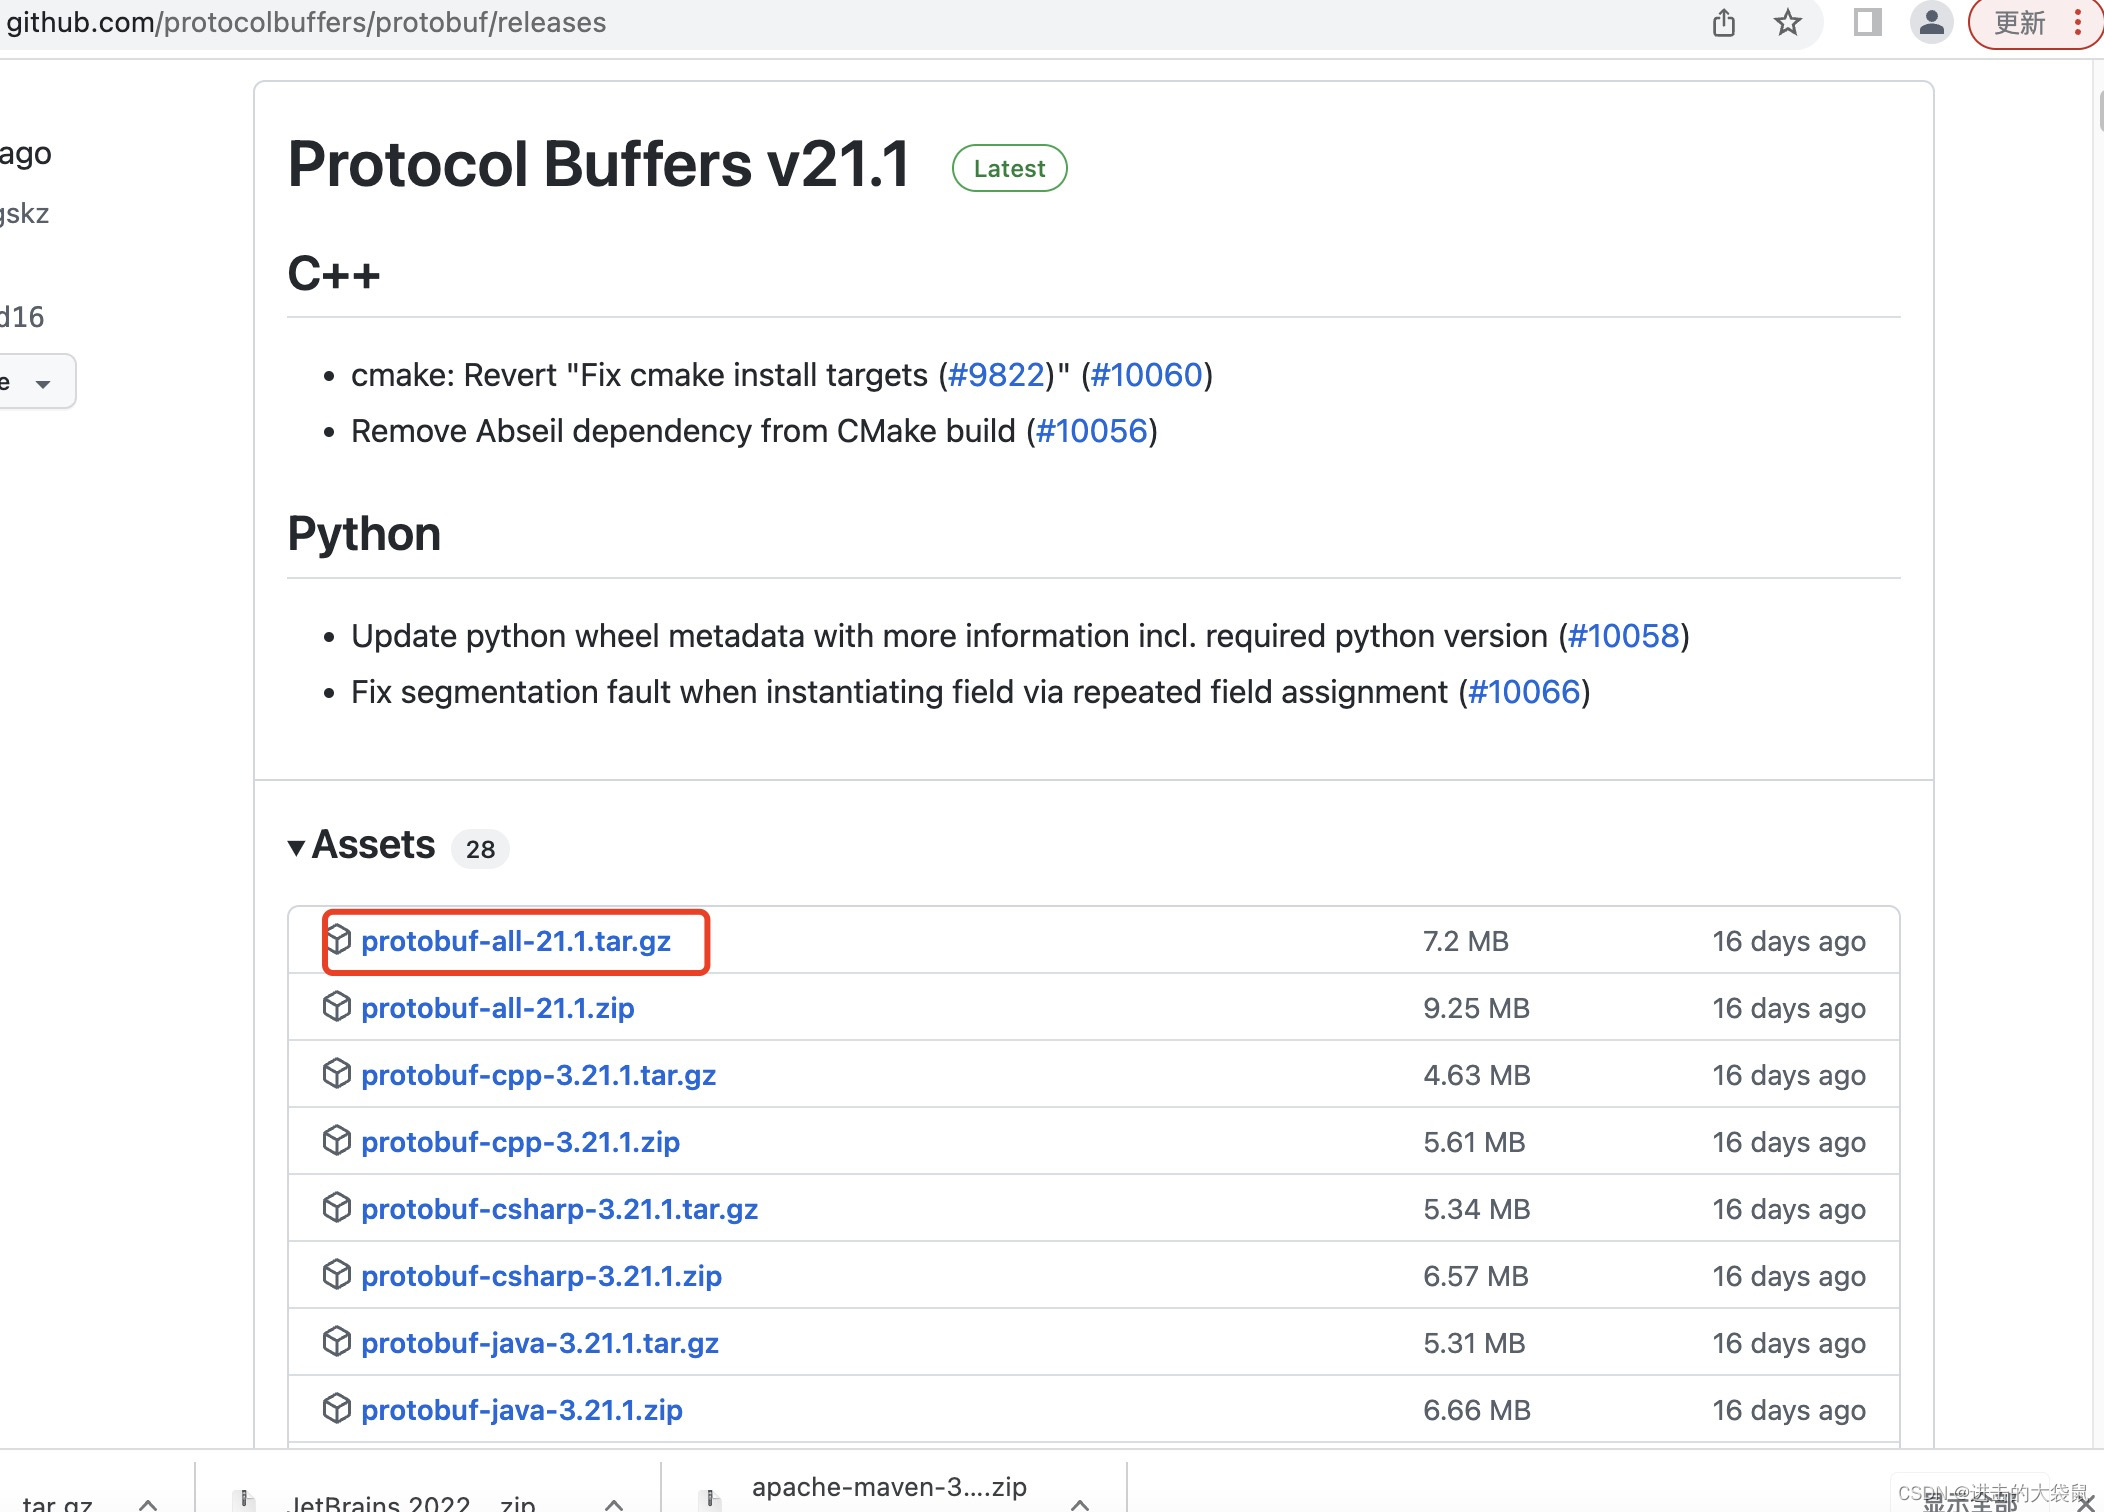Image resolution: width=2104 pixels, height=1512 pixels.
Task: Download protobuf-csharp-3.21.1.zip
Action: (x=541, y=1276)
